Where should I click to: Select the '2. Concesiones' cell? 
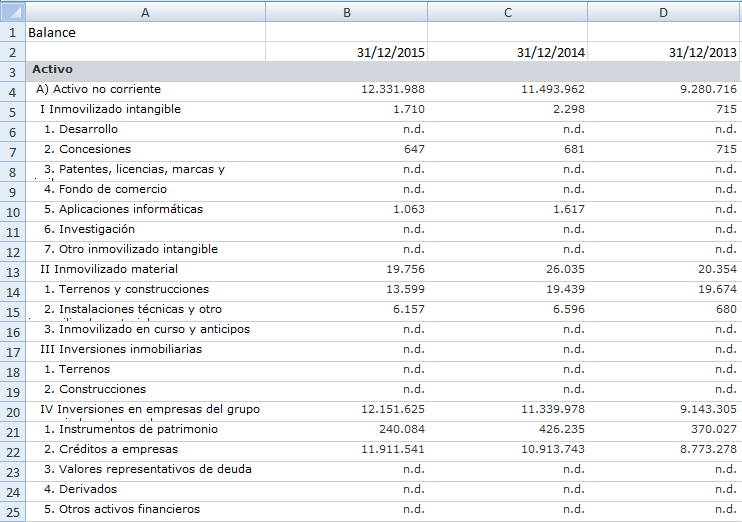click(145, 151)
